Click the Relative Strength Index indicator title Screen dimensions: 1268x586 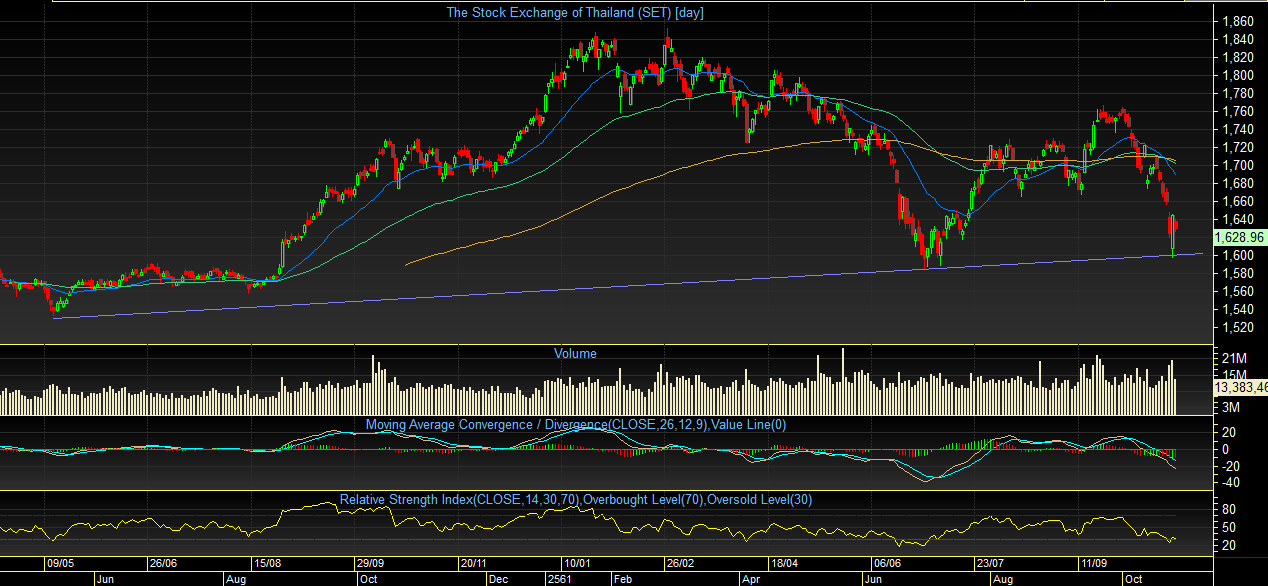pyautogui.click(x=576, y=499)
